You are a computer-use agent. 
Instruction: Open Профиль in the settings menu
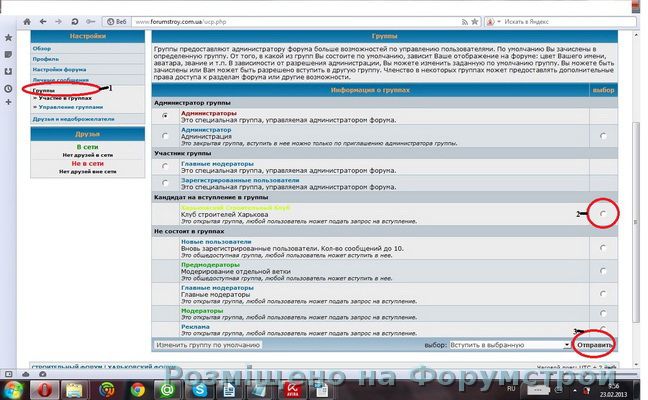click(46, 58)
